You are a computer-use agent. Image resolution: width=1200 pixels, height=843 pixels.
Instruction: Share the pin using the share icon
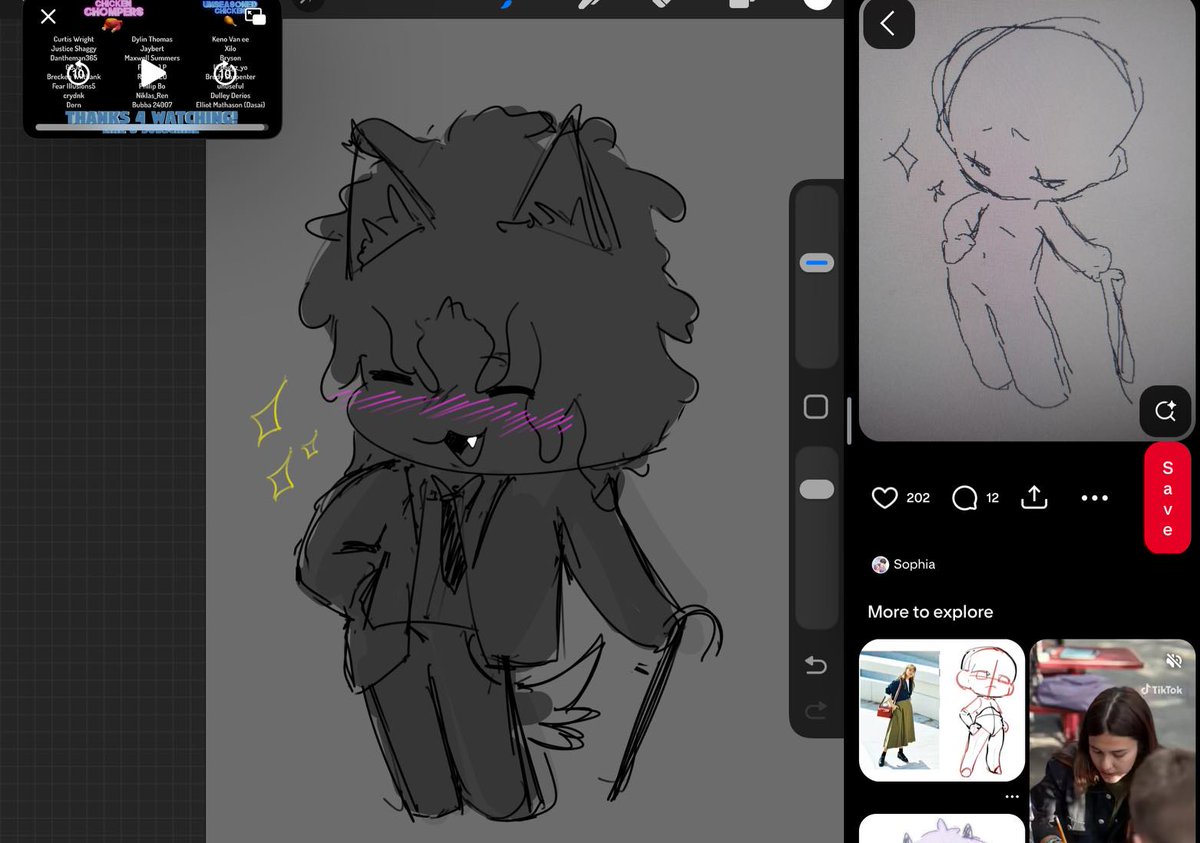[1034, 497]
